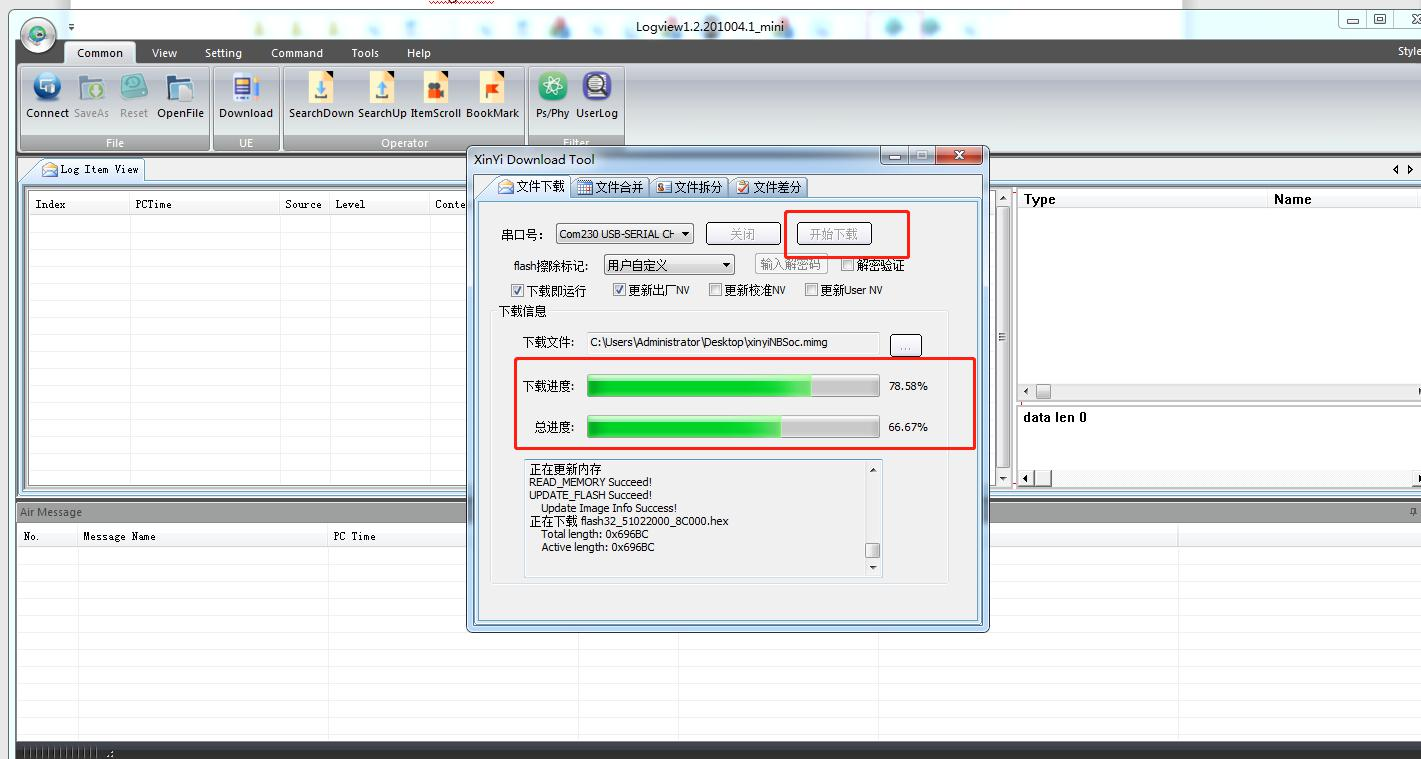
Task: Open the UserLog filter icon
Action: tap(597, 88)
